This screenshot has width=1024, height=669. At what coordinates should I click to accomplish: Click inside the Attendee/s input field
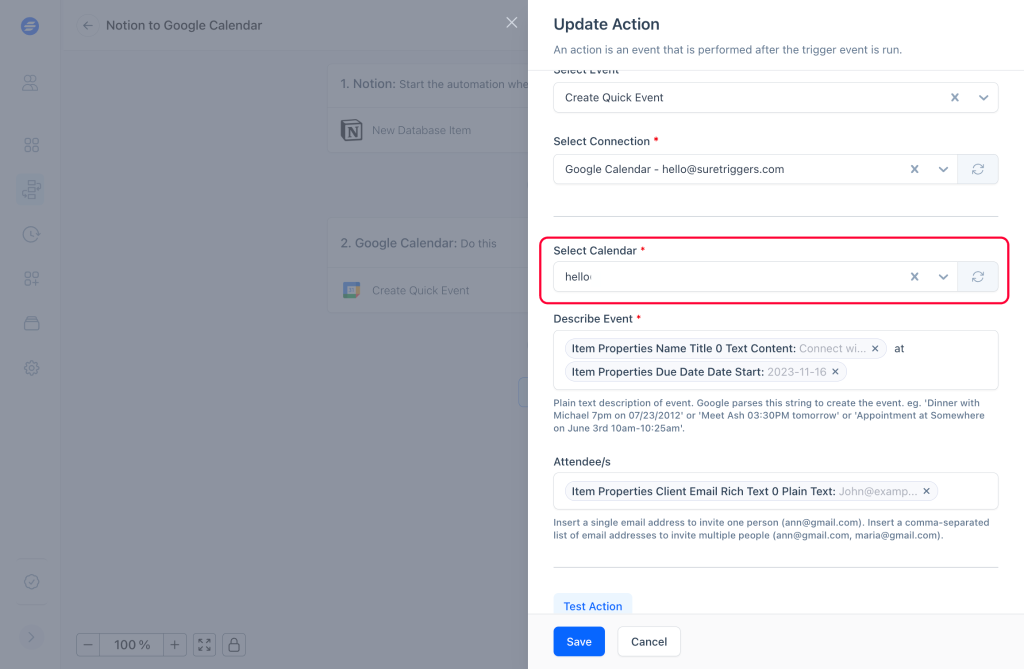pos(967,491)
